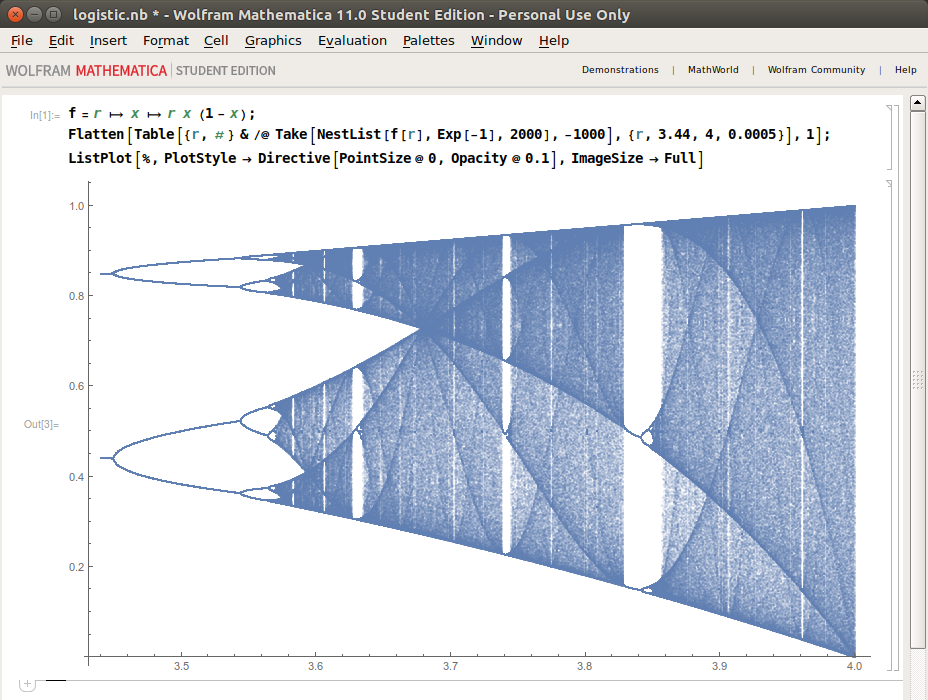Click the plus new-cell insertion button
This screenshot has height=700, width=928.
click(27, 684)
